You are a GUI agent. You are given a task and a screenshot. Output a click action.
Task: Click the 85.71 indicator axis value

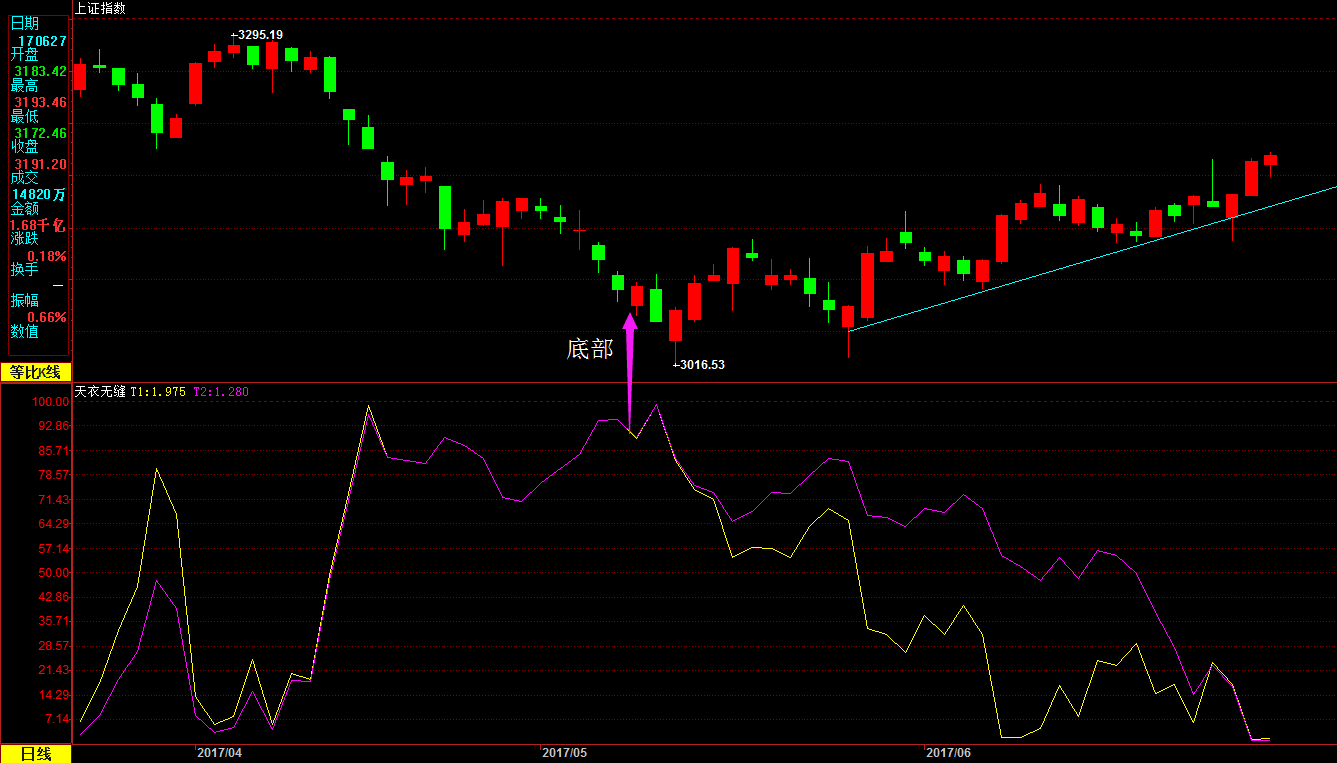pyautogui.click(x=54, y=451)
